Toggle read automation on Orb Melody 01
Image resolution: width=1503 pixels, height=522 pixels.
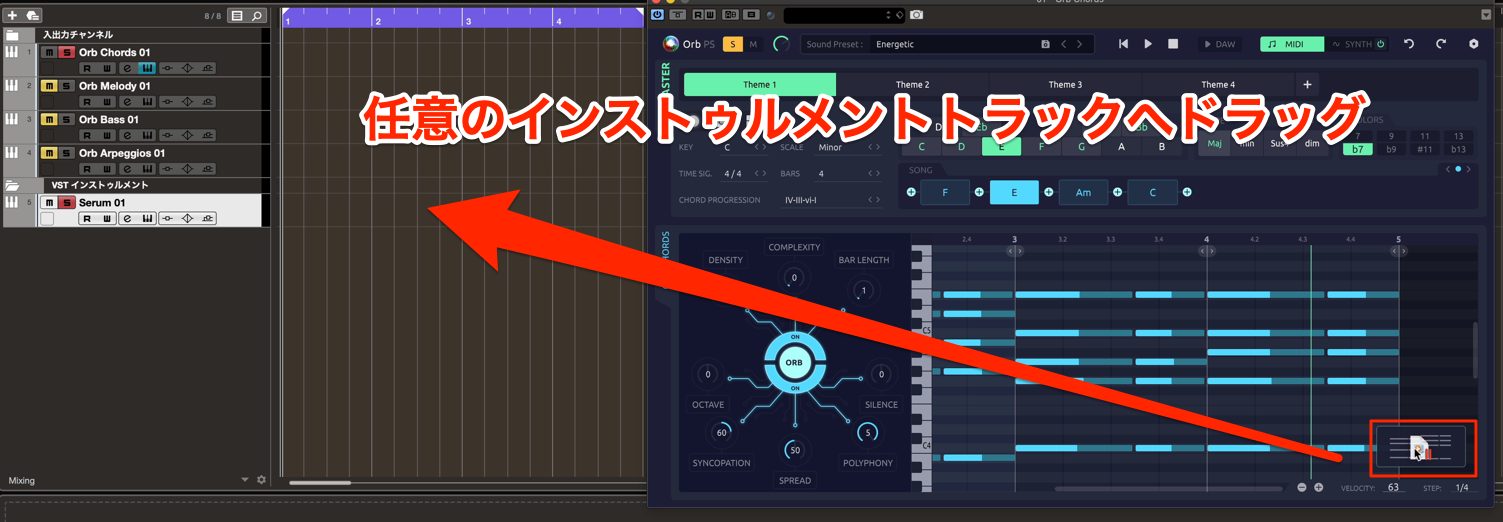click(x=88, y=102)
